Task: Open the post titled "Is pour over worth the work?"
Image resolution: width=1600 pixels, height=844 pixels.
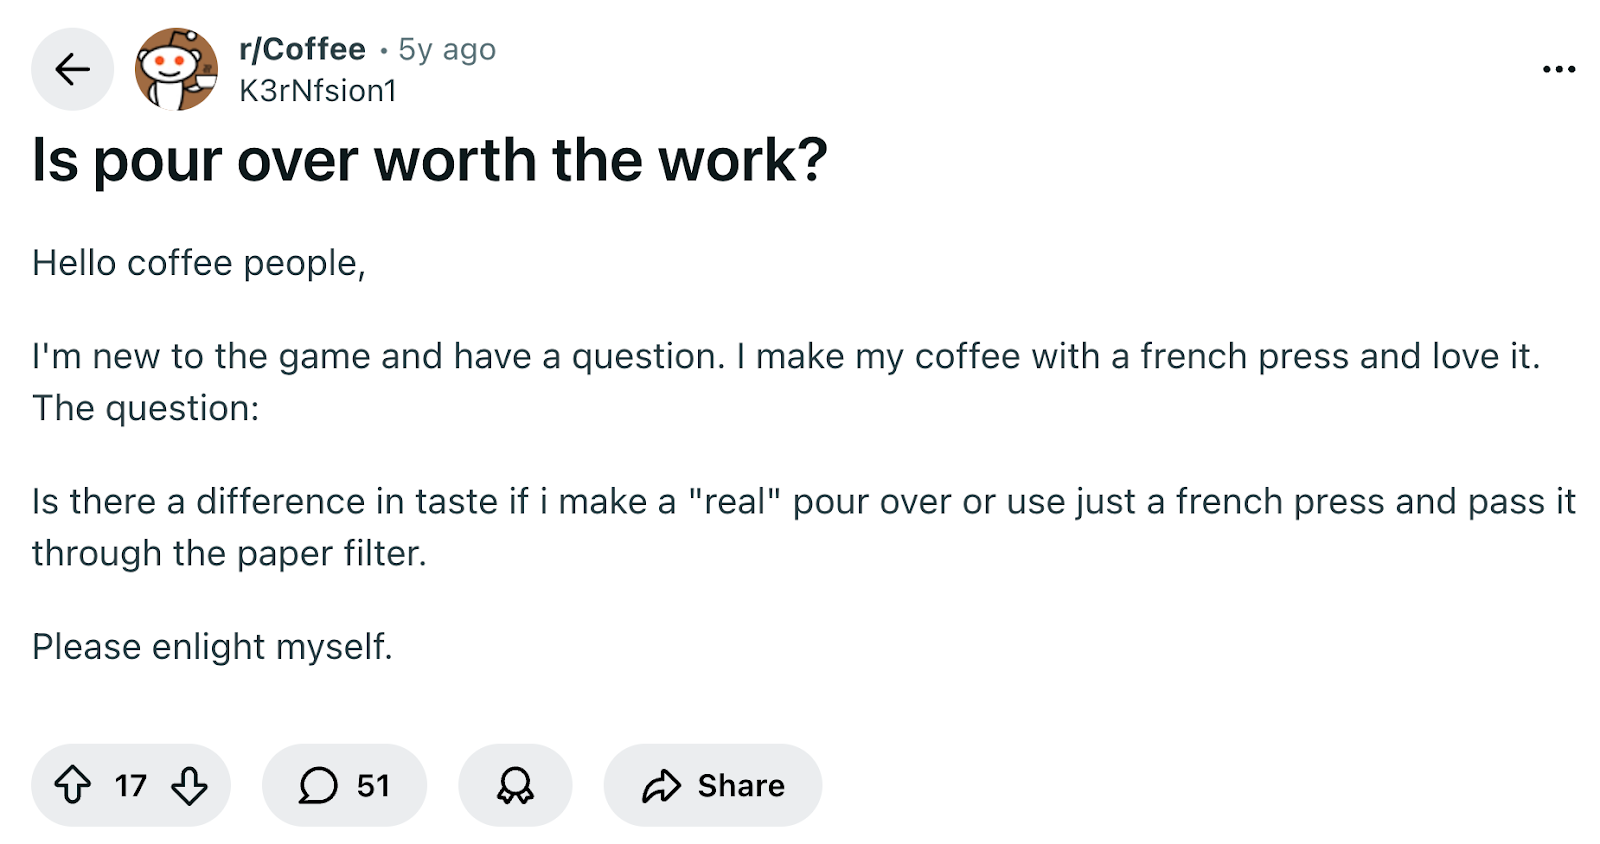Action: coord(432,160)
